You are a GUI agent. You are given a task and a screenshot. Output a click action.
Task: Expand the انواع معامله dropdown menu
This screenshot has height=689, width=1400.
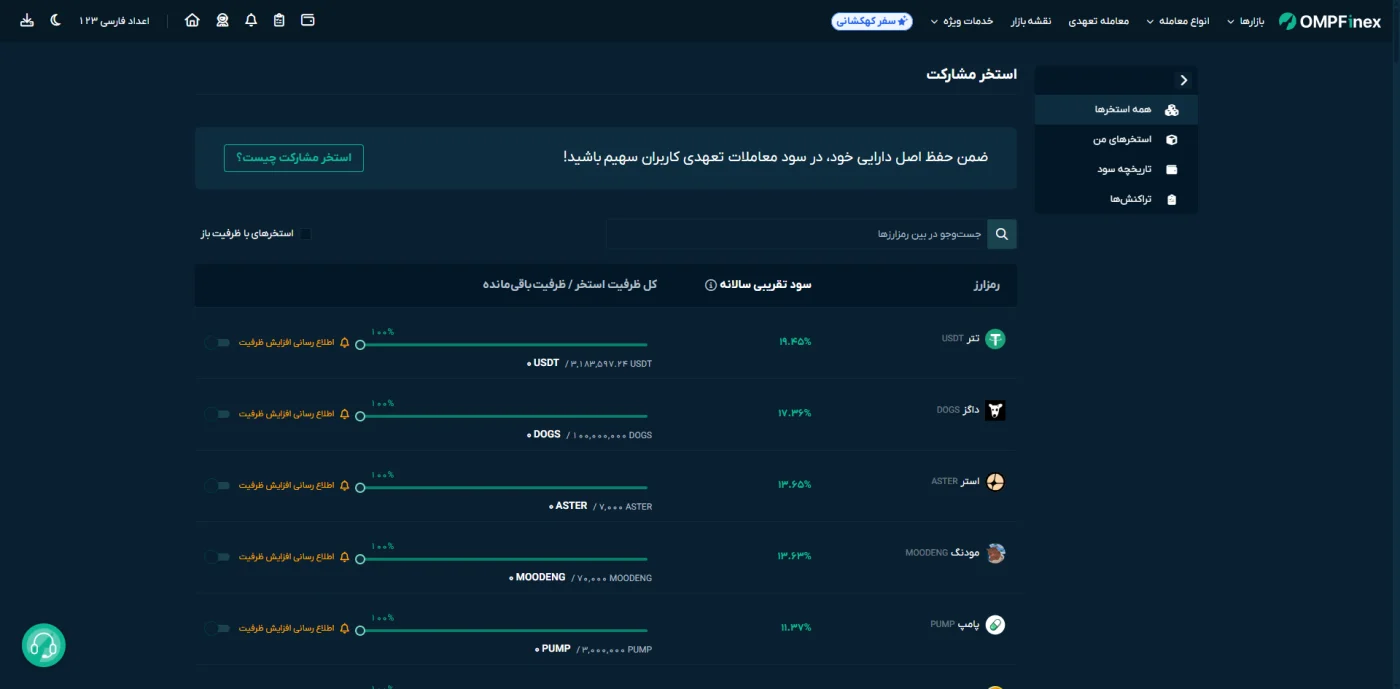(x=1177, y=21)
